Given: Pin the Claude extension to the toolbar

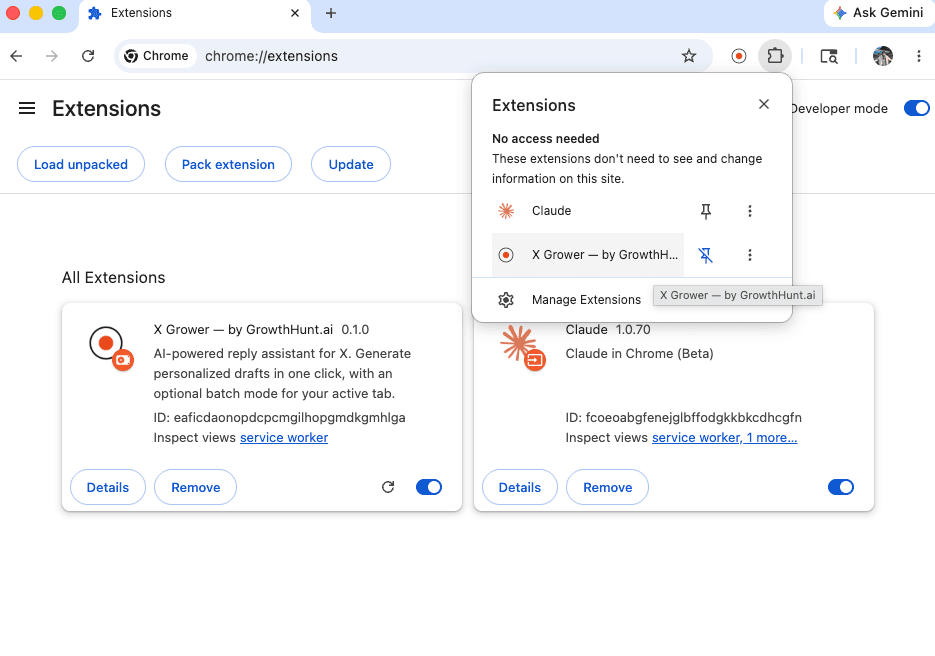Looking at the screenshot, I should pyautogui.click(x=705, y=211).
